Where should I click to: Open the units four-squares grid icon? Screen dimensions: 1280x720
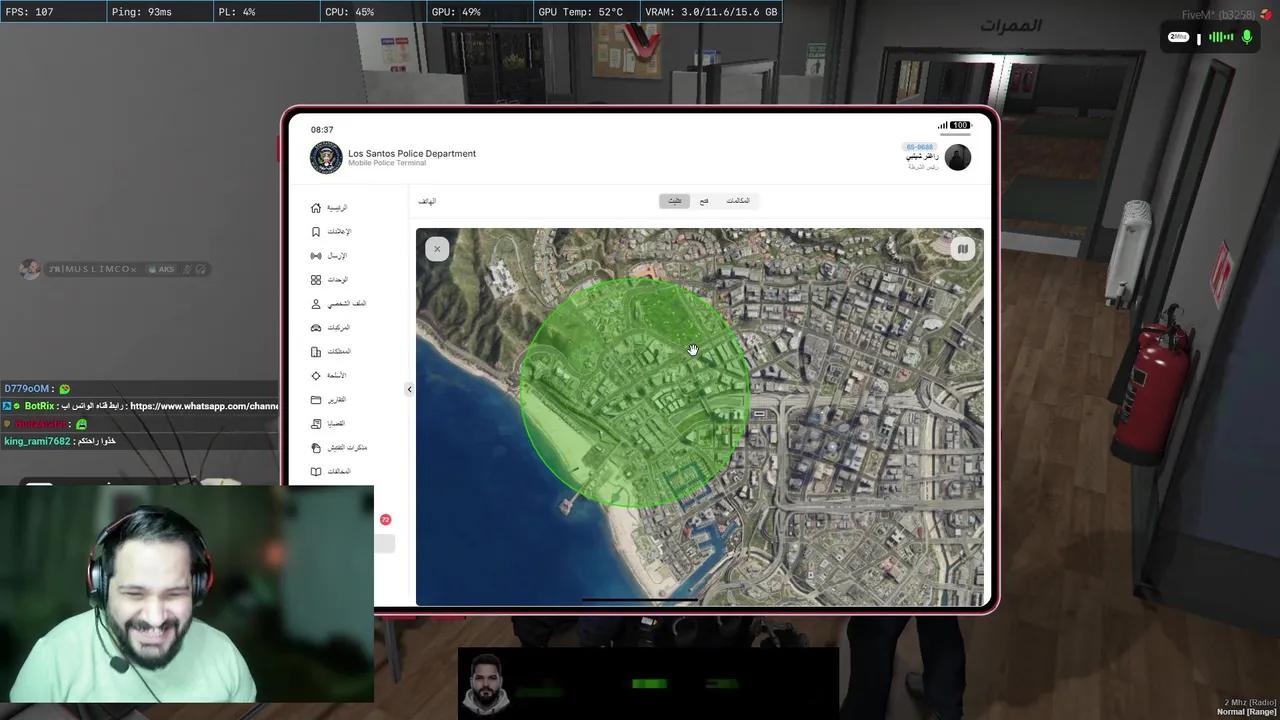(316, 280)
